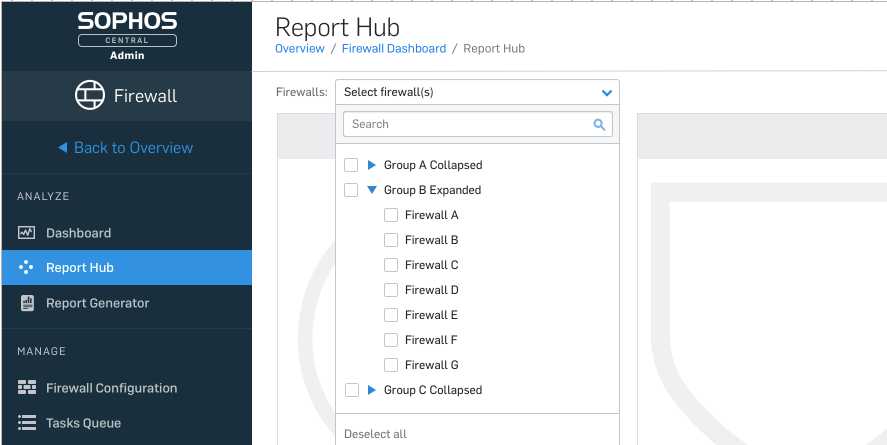887x445 pixels.
Task: Expand Group A Collapsed arrow
Action: (372, 165)
